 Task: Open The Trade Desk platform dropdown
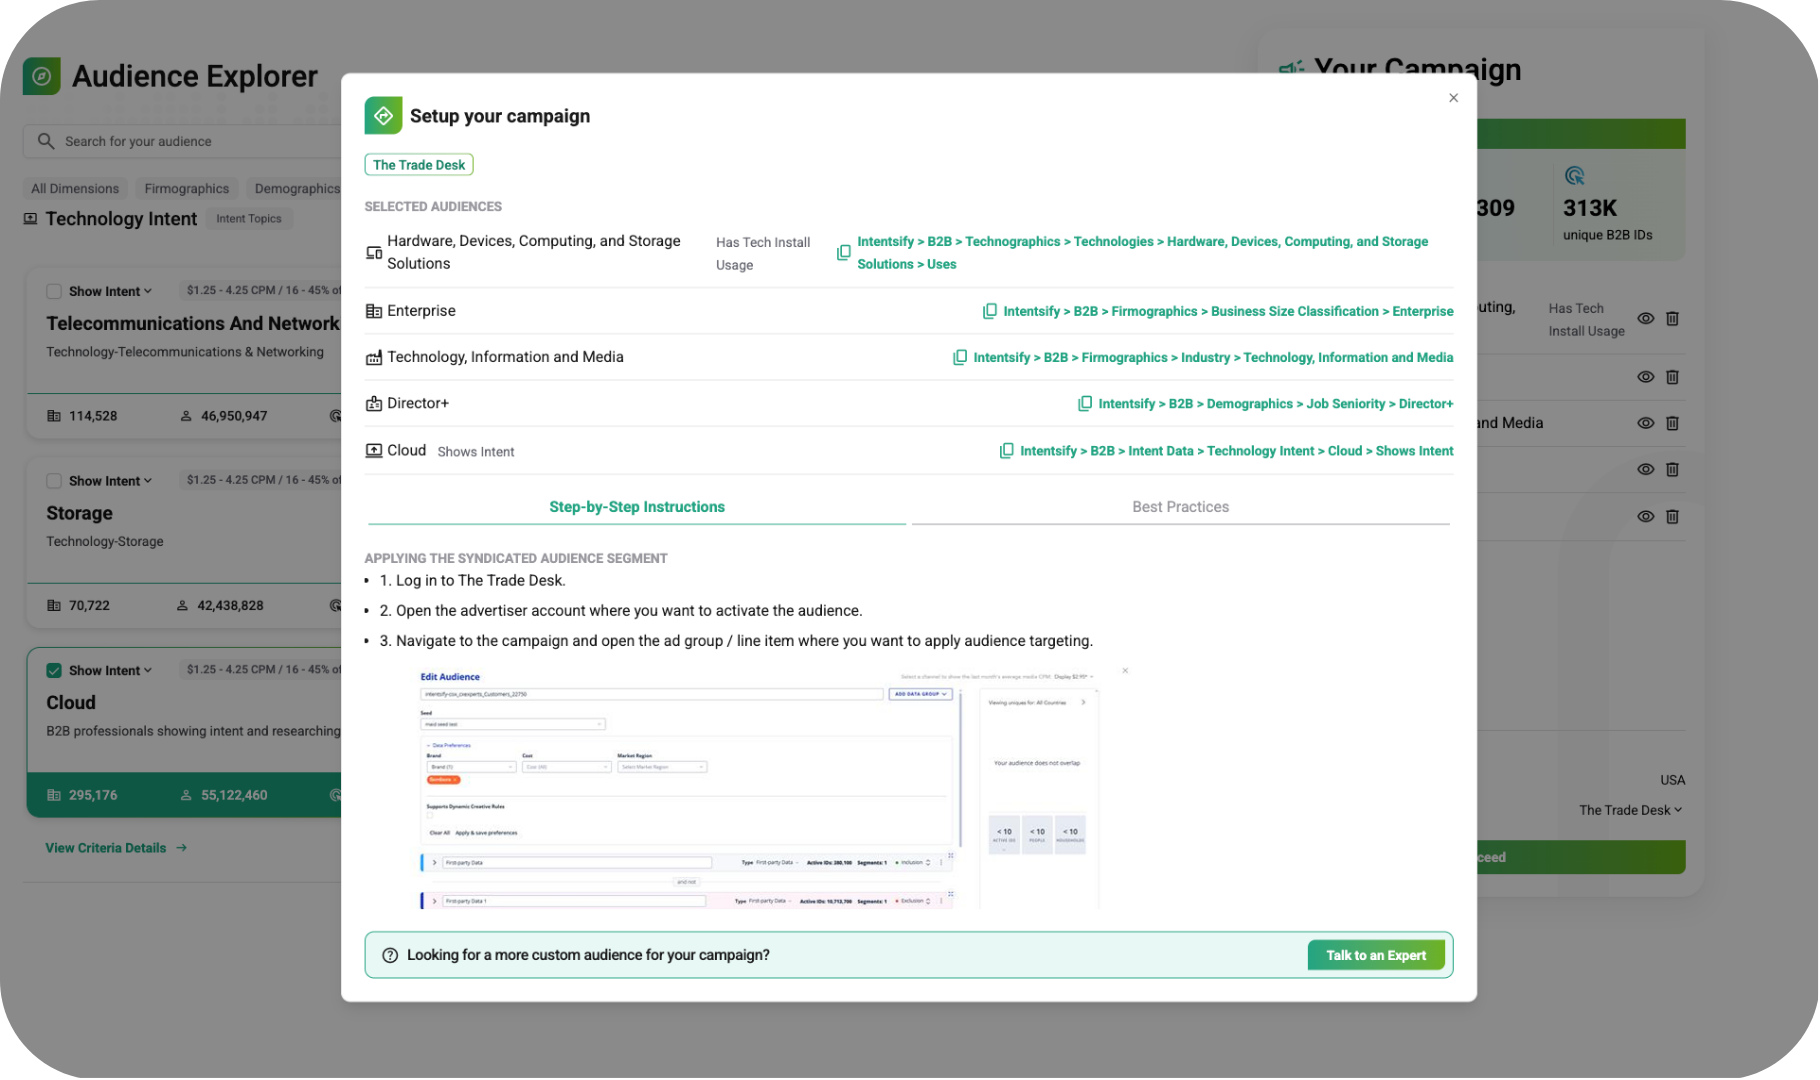[1630, 810]
